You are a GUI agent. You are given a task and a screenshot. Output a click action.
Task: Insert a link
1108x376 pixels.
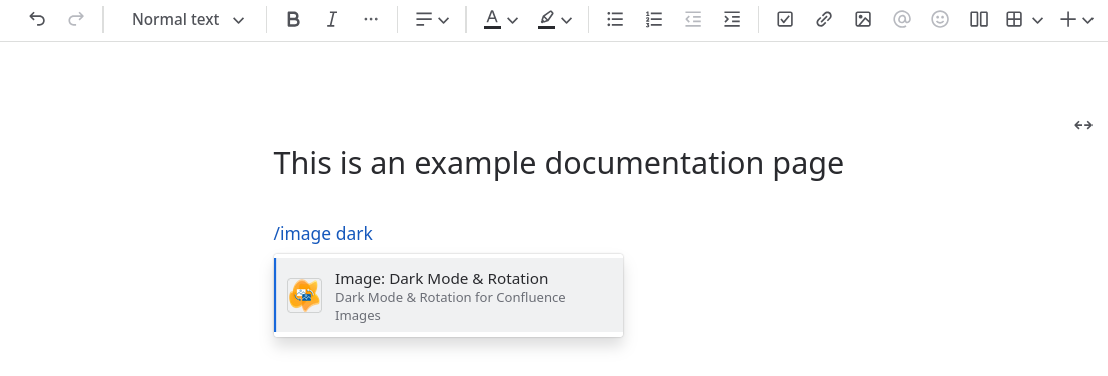pyautogui.click(x=823, y=20)
